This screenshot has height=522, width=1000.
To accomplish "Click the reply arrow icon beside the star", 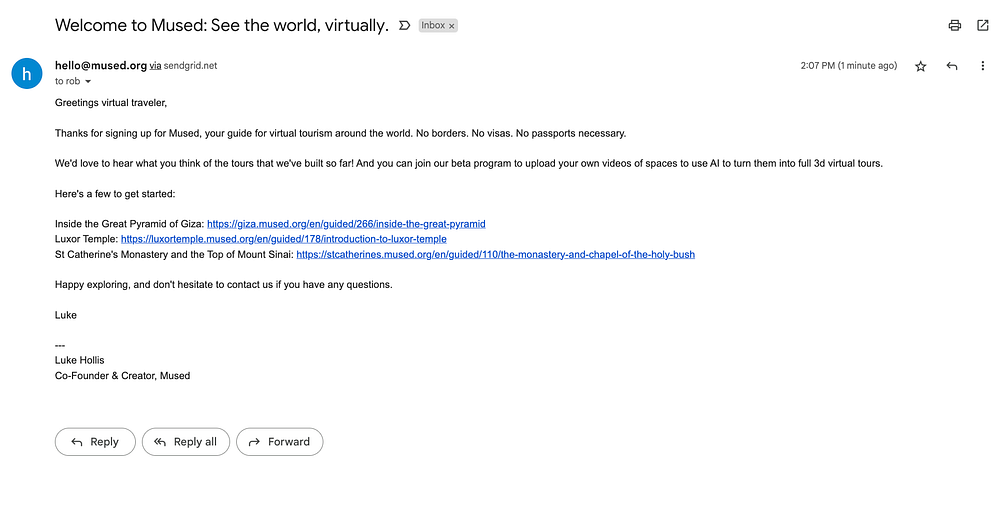I will coord(952,66).
